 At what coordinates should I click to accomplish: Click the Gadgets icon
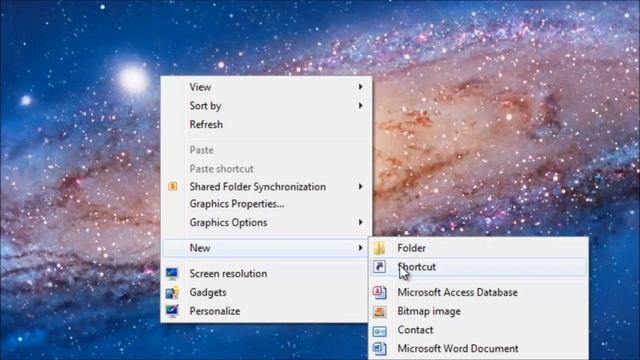(x=172, y=292)
